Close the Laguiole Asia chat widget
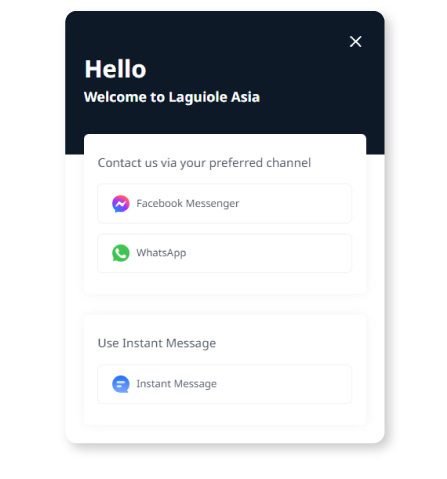The image size is (447, 479). click(x=356, y=42)
